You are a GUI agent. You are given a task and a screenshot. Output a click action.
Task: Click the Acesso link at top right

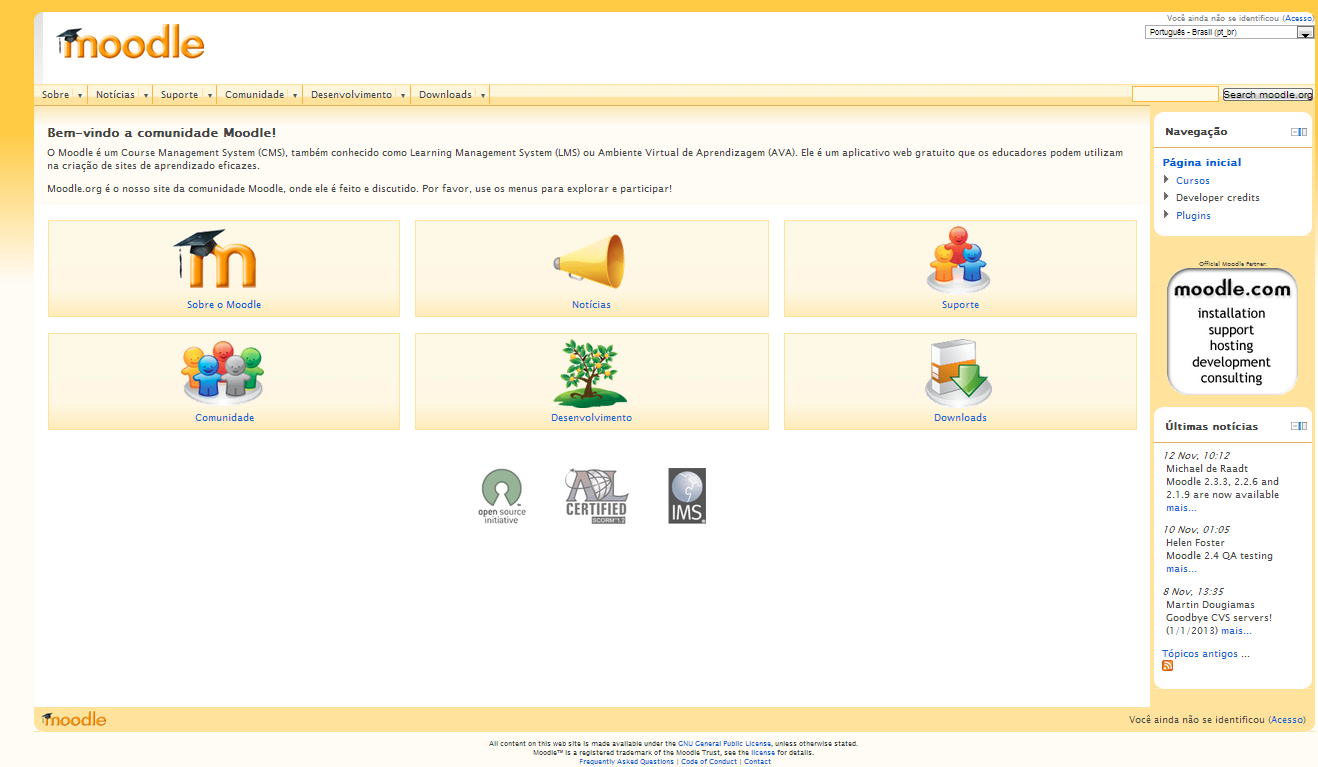tap(1297, 18)
